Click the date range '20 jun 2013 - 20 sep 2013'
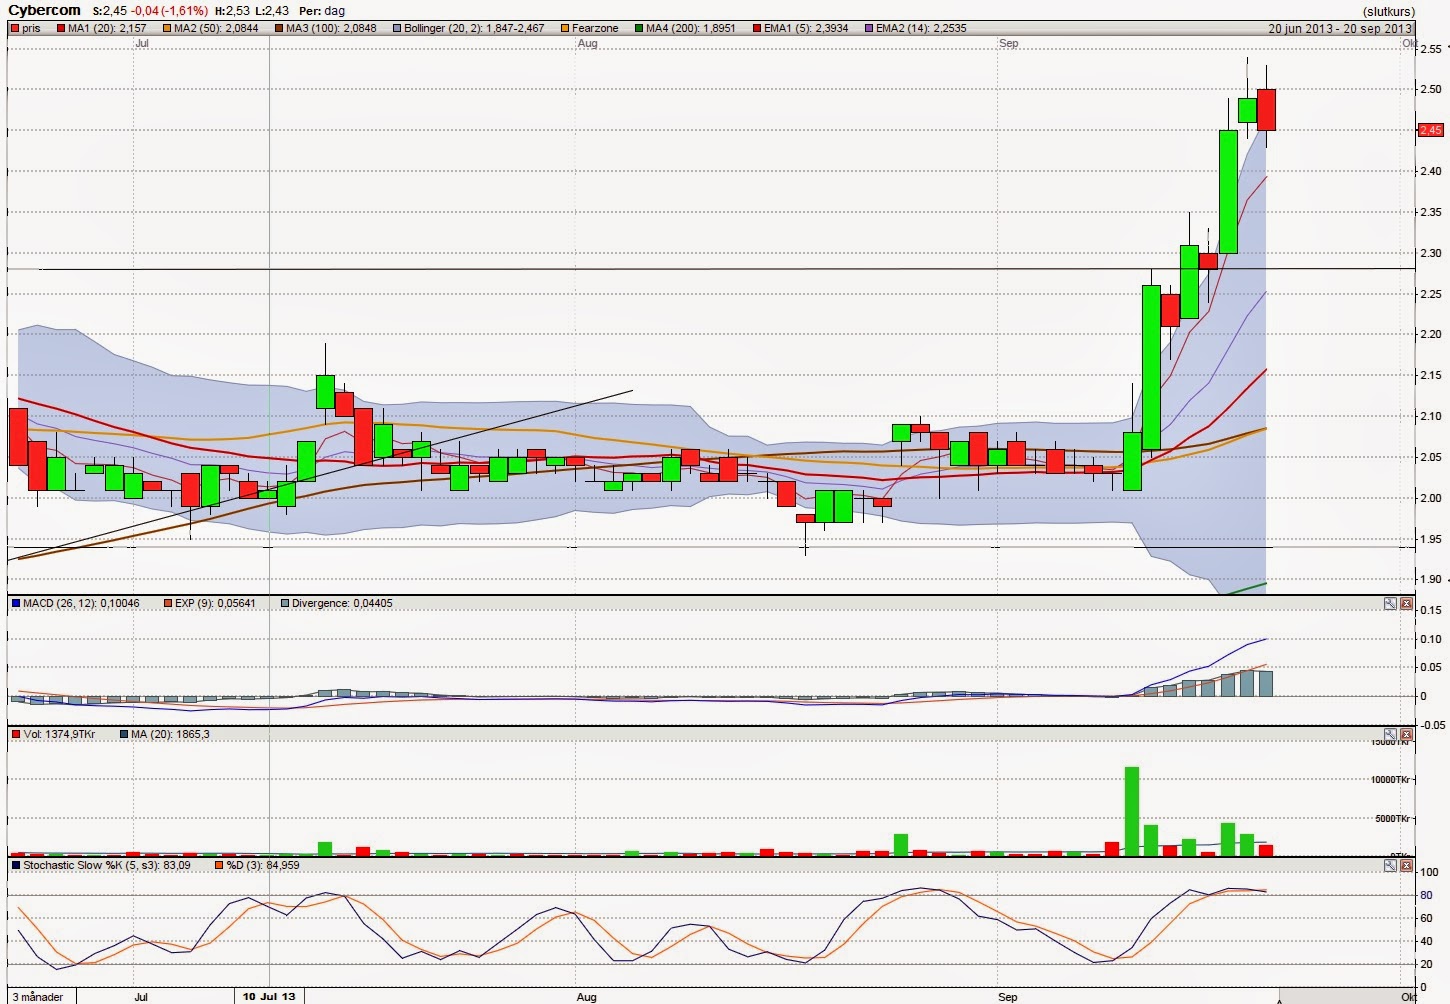The width and height of the screenshot is (1450, 1004). pyautogui.click(x=1341, y=28)
